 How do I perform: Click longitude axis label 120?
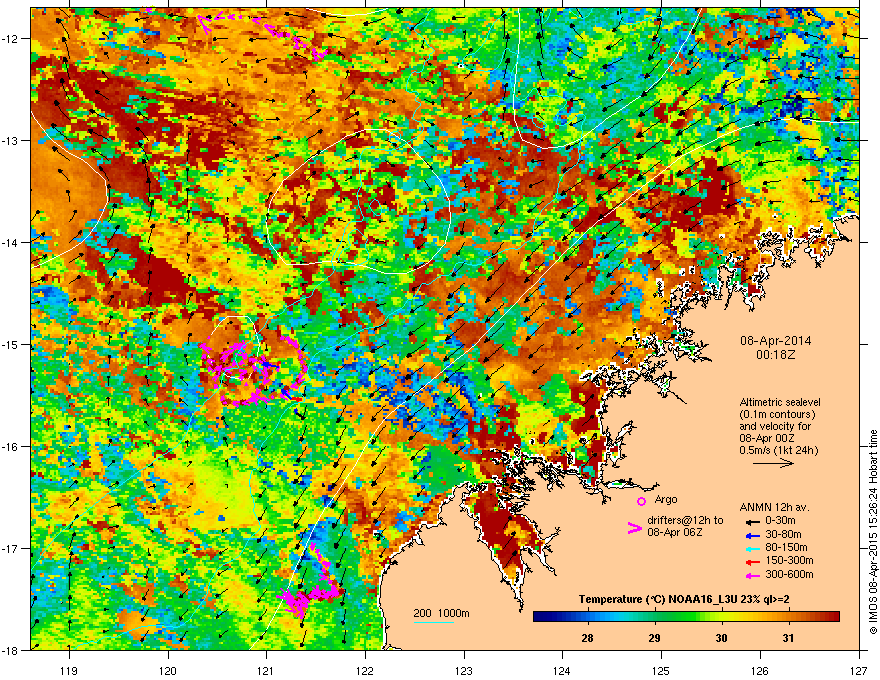coord(168,670)
